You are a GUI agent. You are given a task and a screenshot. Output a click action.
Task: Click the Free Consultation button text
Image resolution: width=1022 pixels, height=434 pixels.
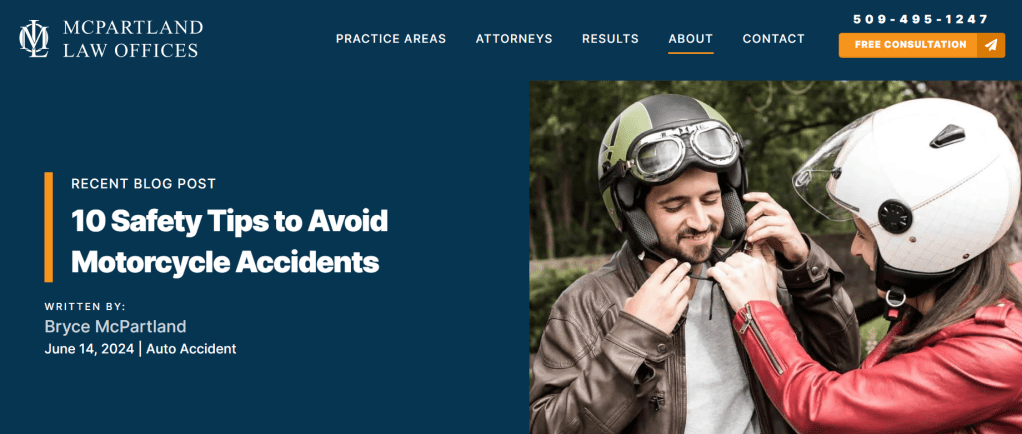[x=911, y=45]
